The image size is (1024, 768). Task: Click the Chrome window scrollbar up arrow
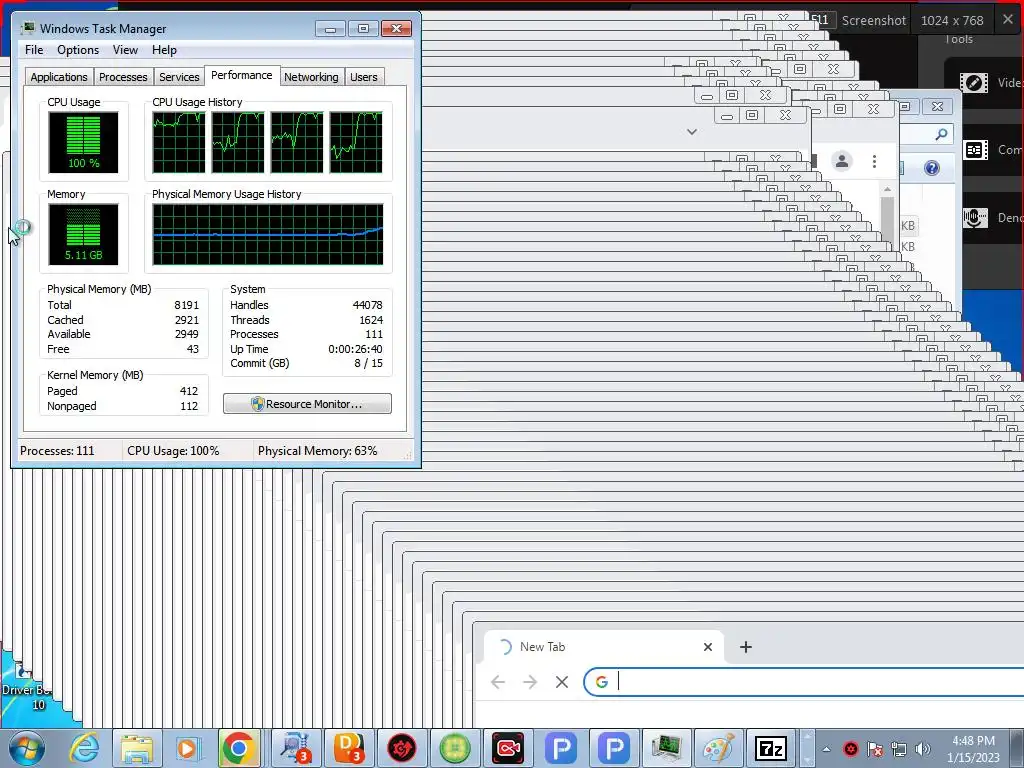point(887,189)
